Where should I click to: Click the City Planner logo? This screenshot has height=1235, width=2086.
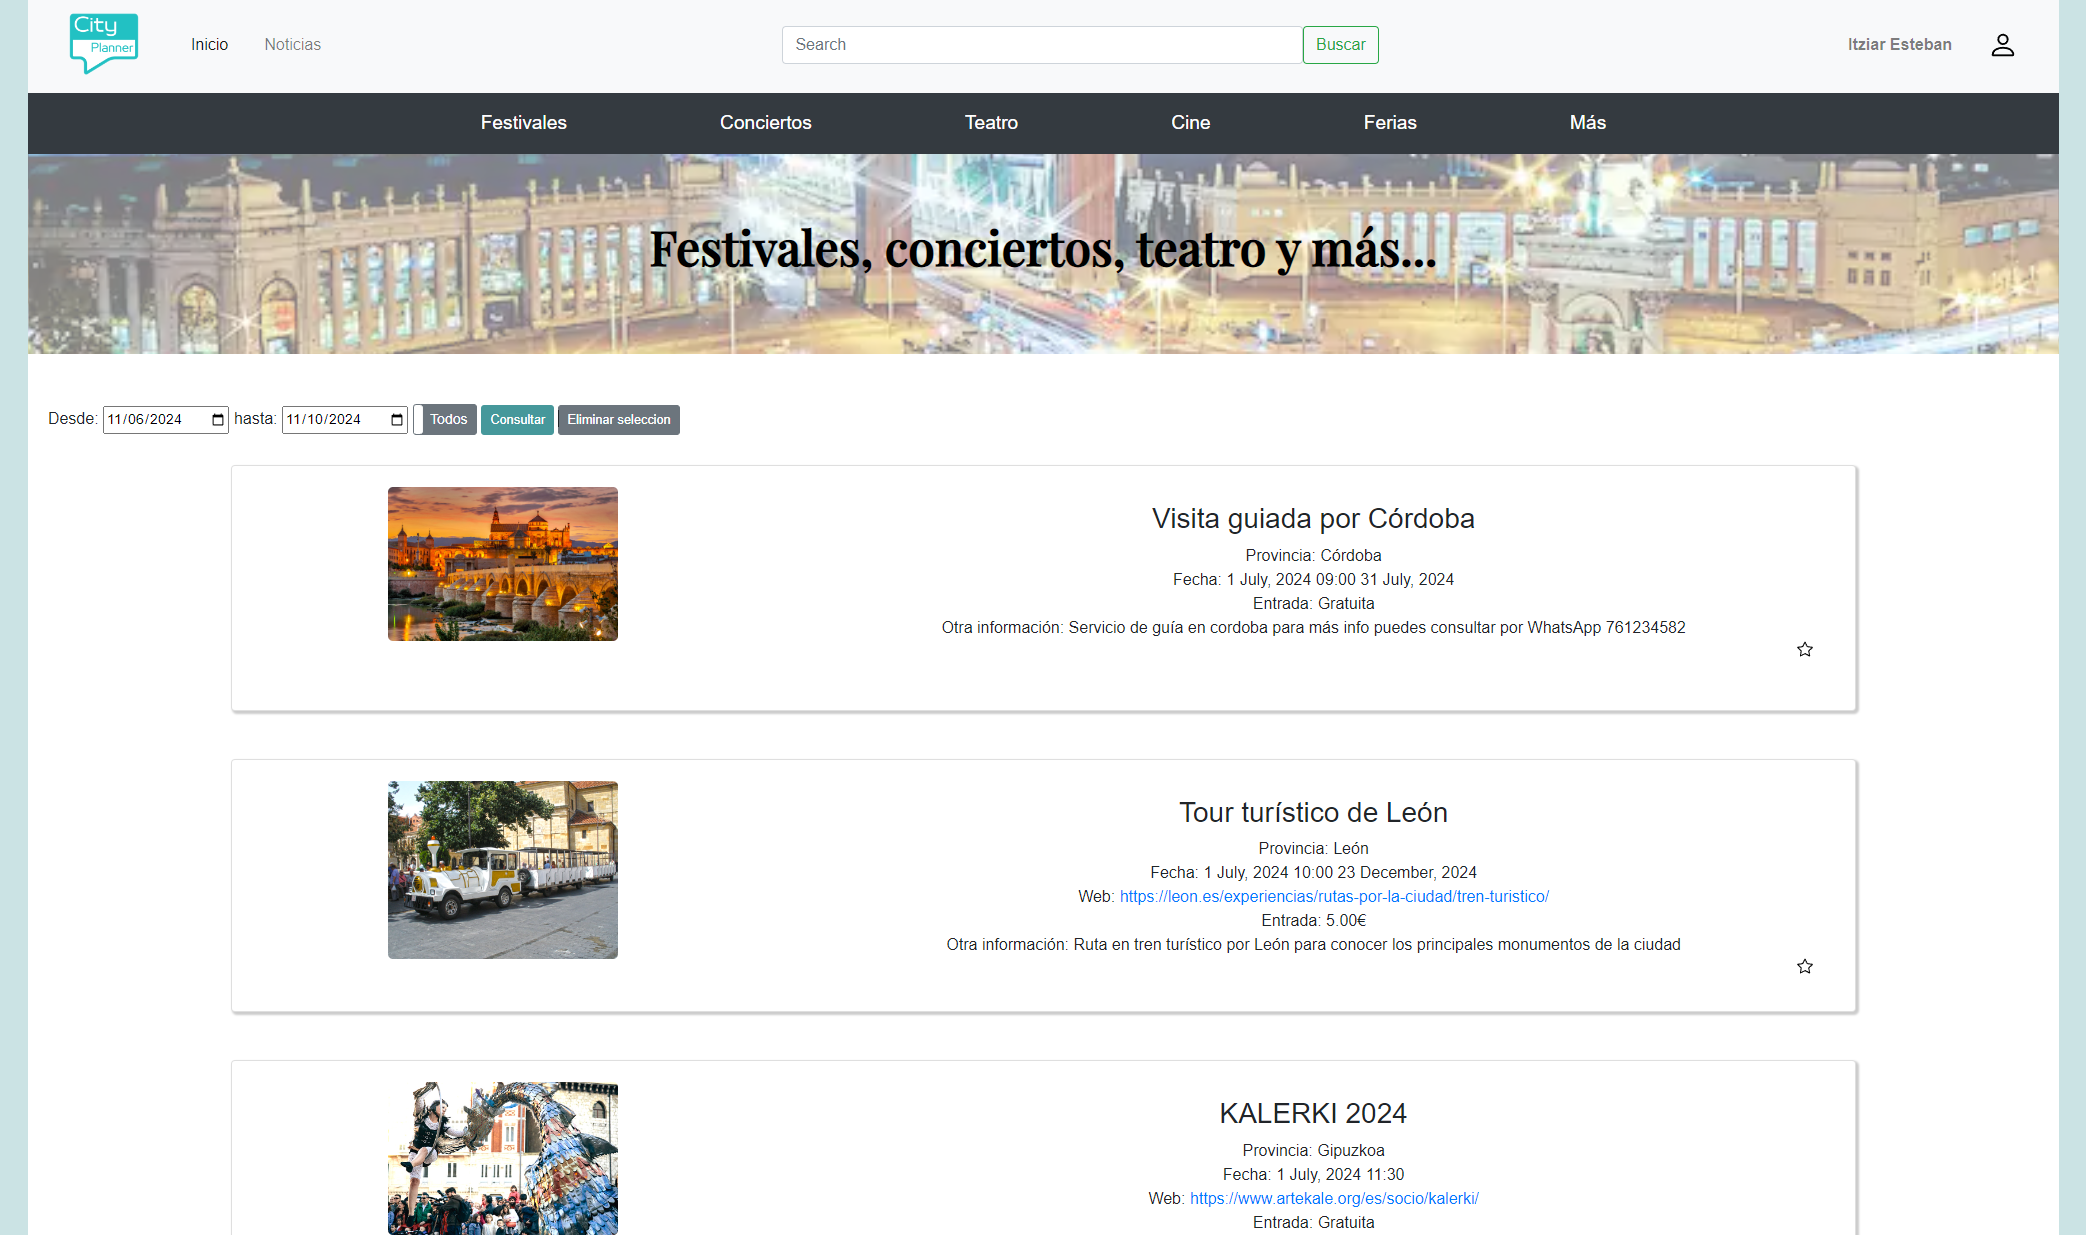[104, 44]
